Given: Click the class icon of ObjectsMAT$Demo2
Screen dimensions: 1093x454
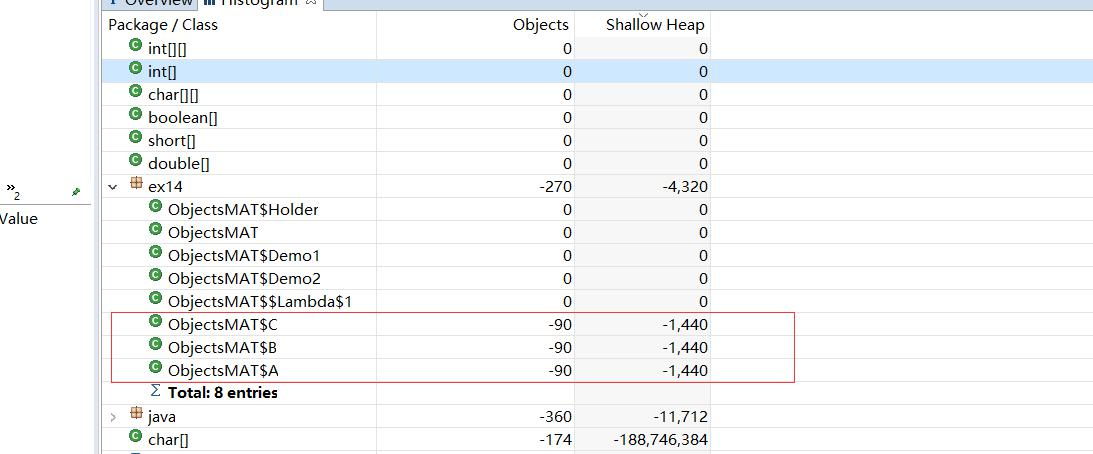Looking at the screenshot, I should (x=156, y=275).
